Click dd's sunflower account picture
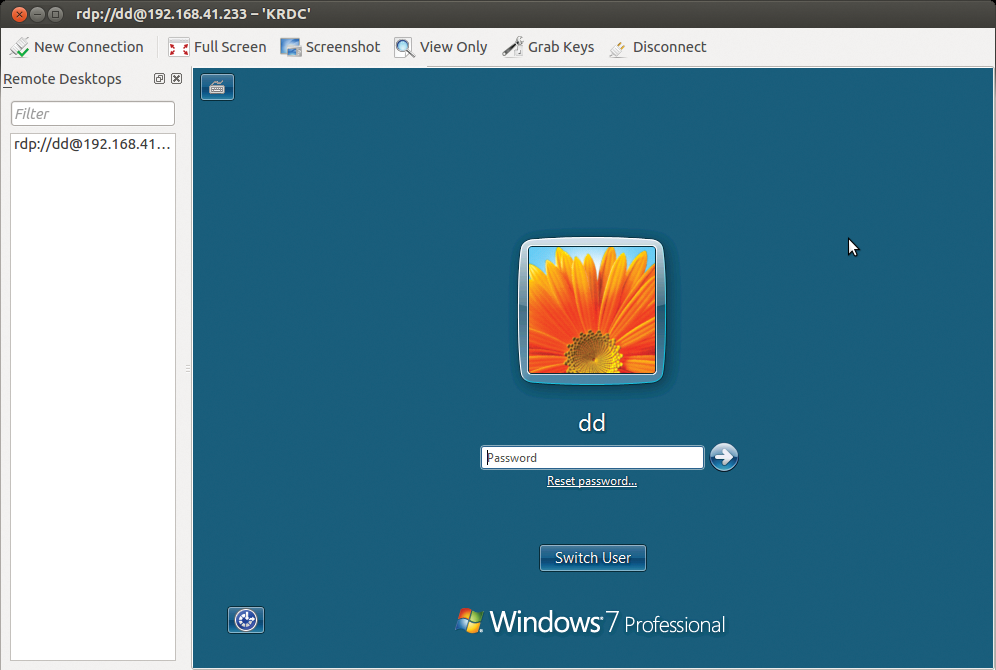Screen dimensions: 996x670 [x=591, y=311]
